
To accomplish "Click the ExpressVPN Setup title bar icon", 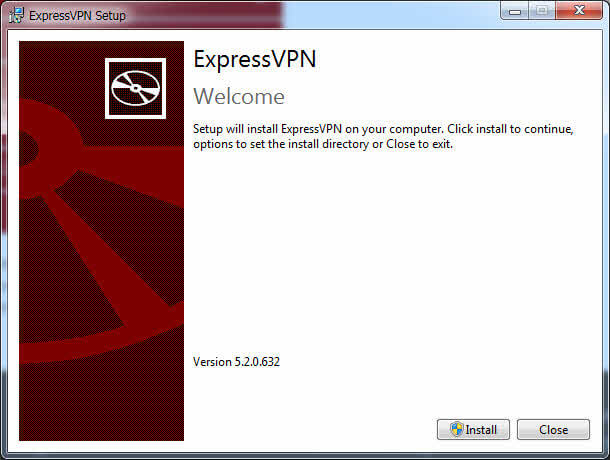I will pyautogui.click(x=16, y=15).
